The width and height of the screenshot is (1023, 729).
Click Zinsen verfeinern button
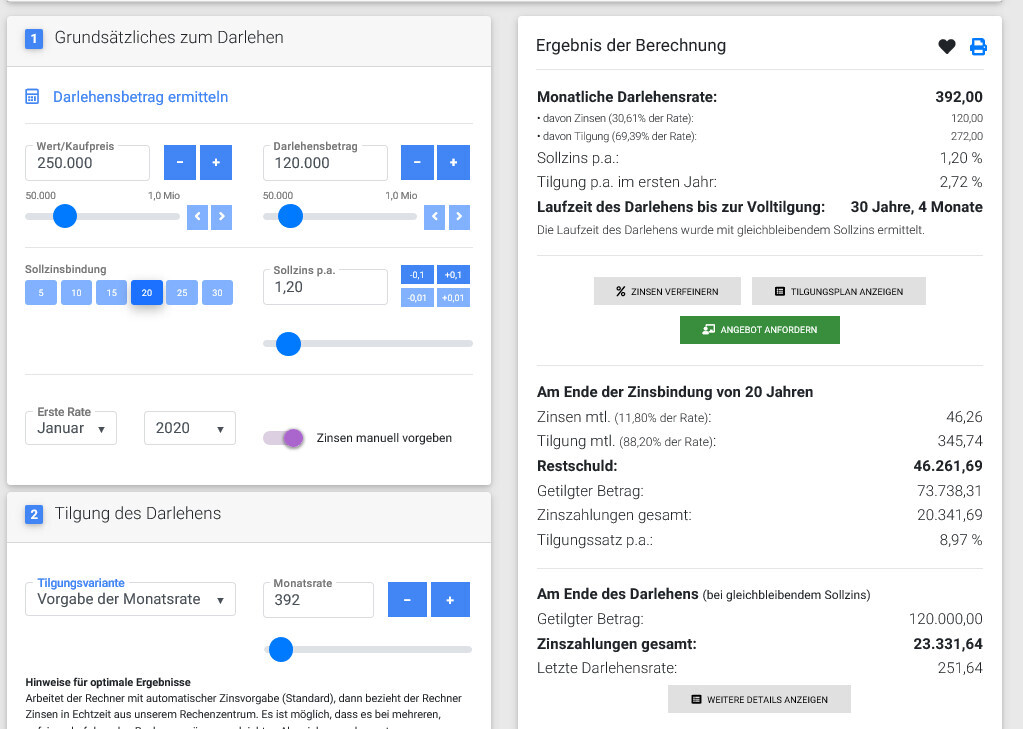click(x=667, y=291)
